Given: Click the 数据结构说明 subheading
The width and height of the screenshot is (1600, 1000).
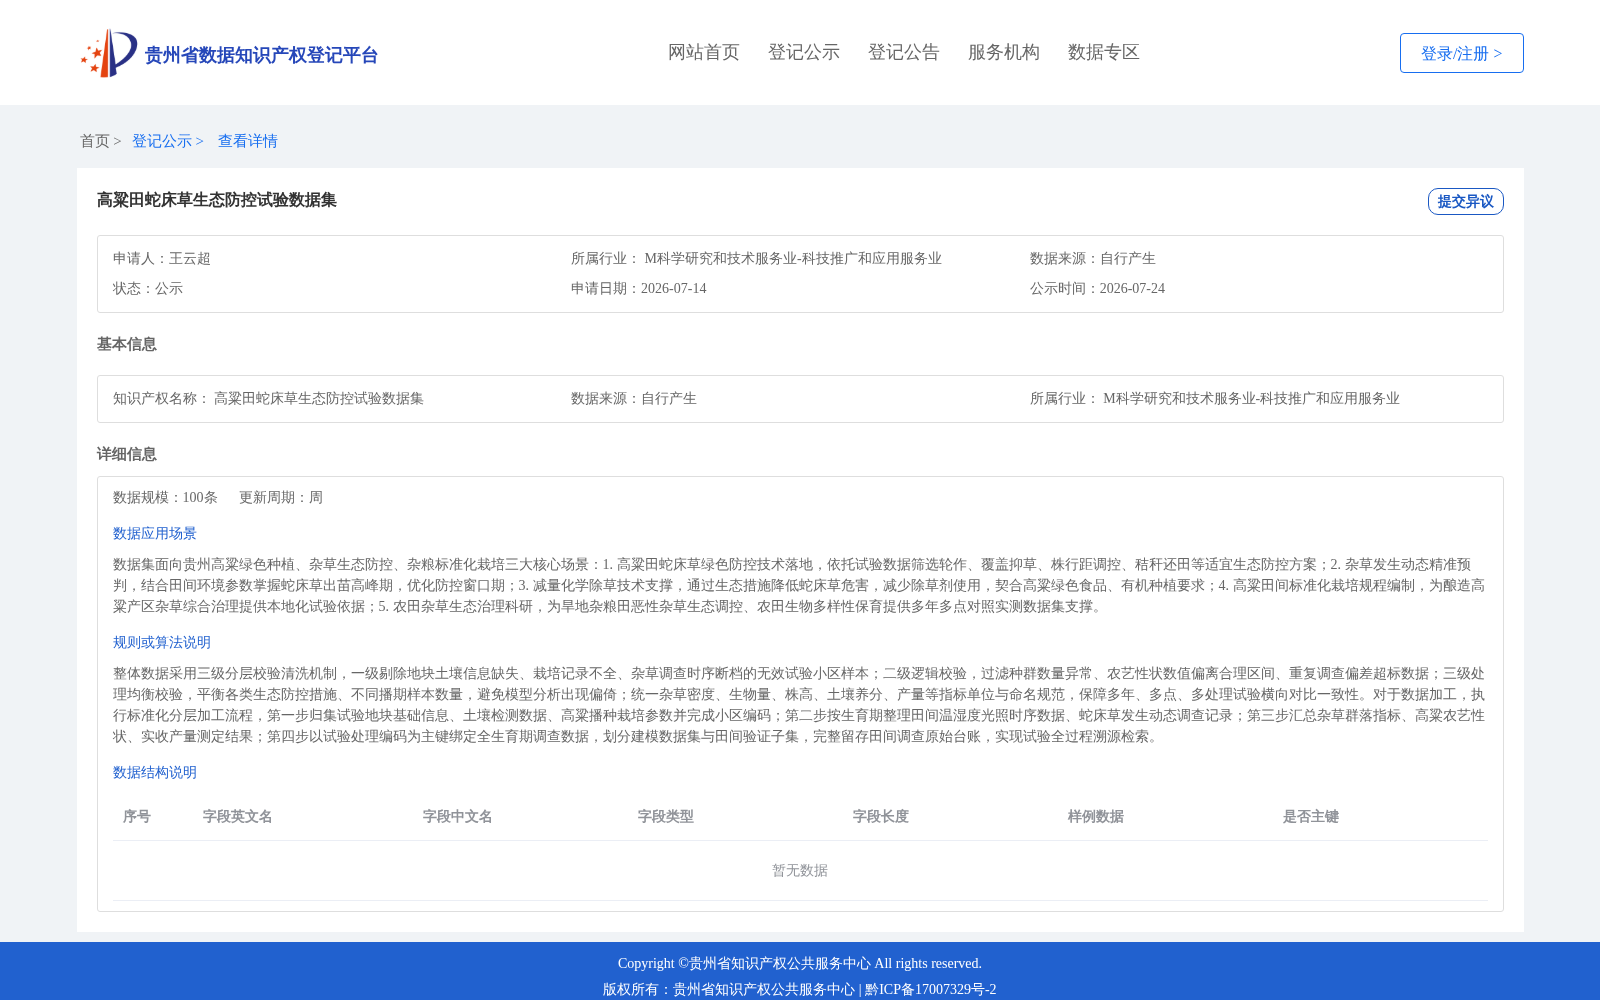Looking at the screenshot, I should 155,772.
